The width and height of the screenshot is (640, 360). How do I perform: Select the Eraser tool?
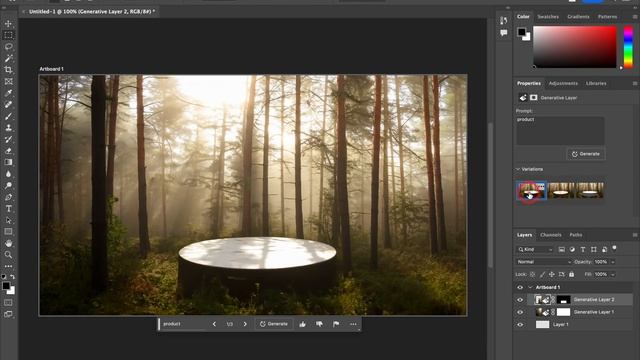8,151
